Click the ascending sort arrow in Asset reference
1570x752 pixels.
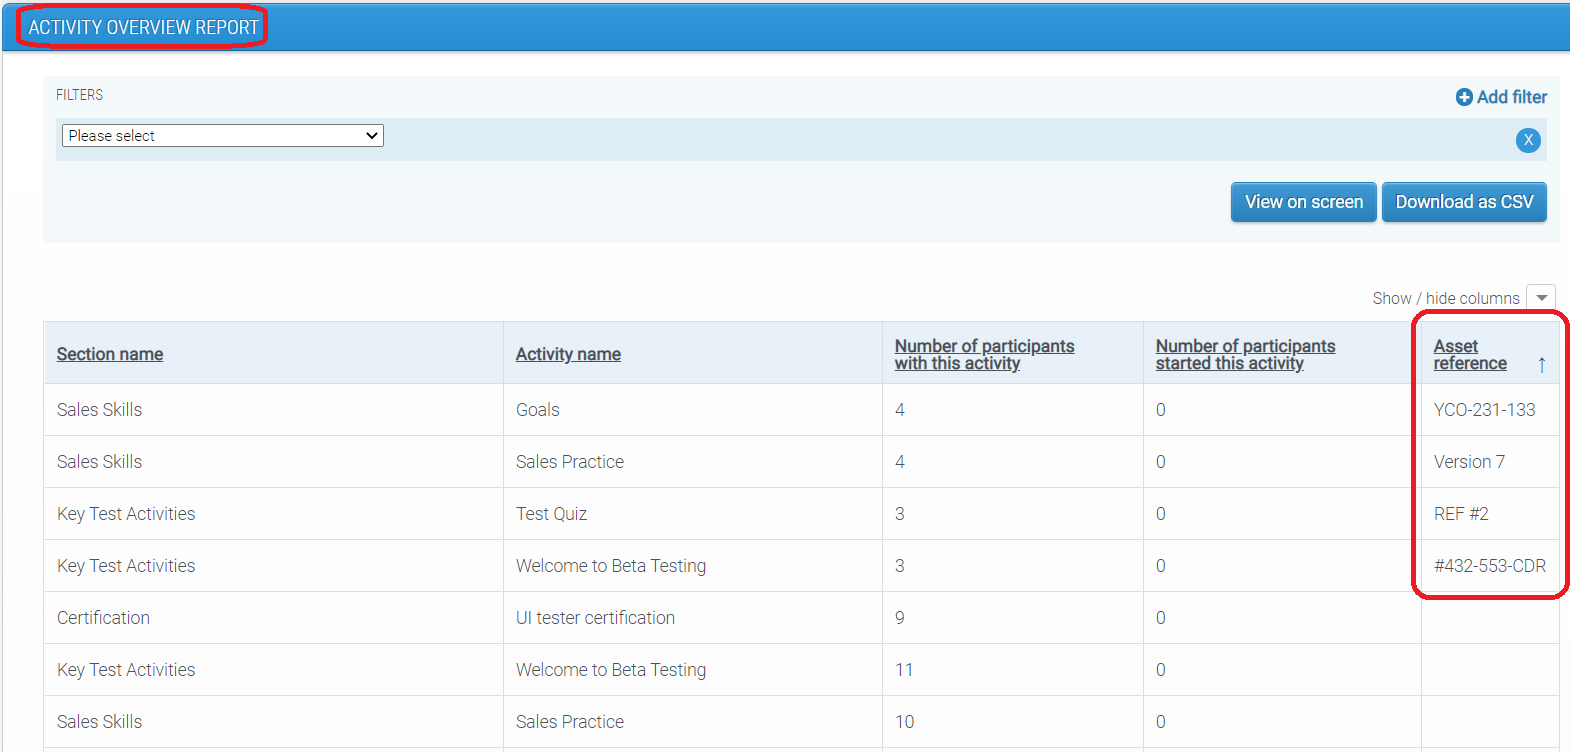pyautogui.click(x=1541, y=365)
